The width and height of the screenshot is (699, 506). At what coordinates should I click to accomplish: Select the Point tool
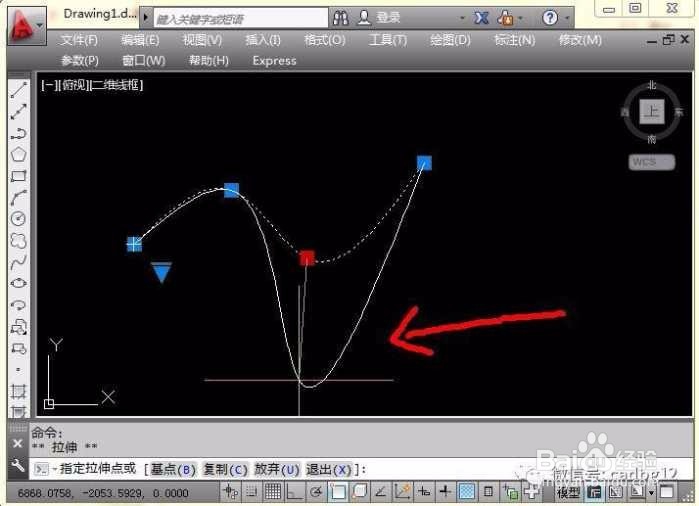point(18,370)
